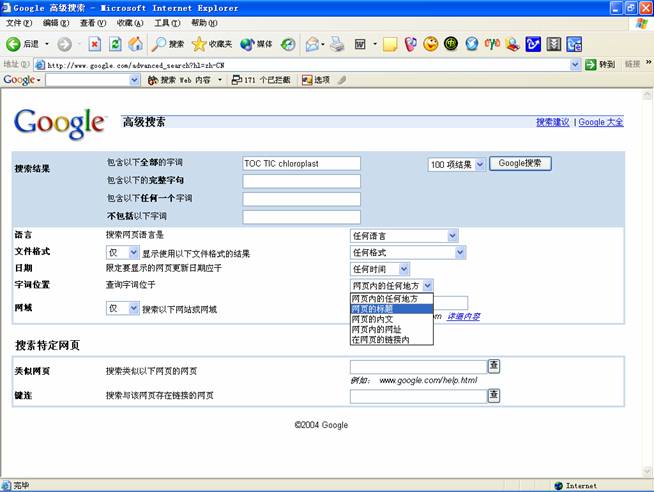Click Google toolbar highlighter pencil icon

point(342,80)
